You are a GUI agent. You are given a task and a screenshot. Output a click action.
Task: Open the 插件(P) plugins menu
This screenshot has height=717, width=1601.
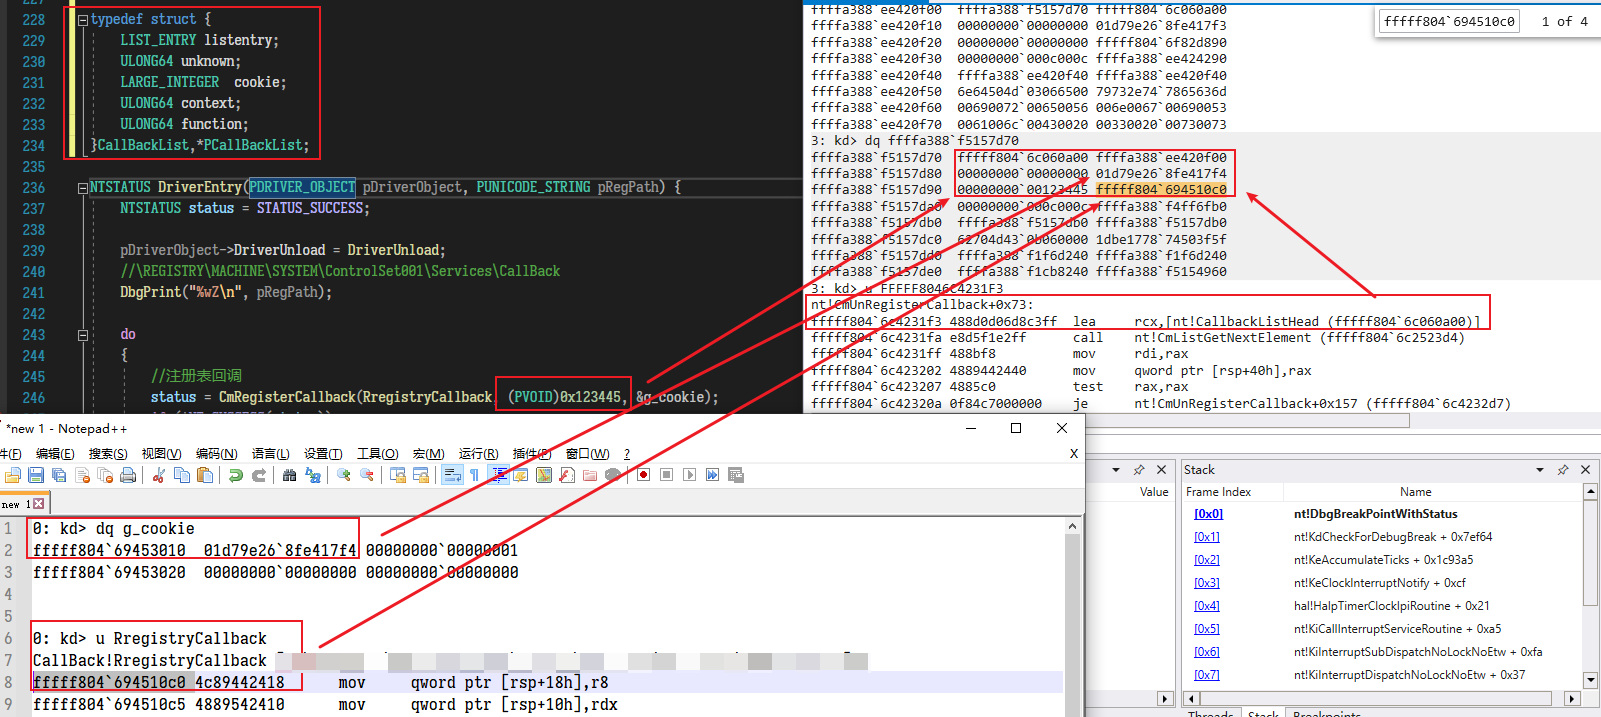pyautogui.click(x=531, y=454)
